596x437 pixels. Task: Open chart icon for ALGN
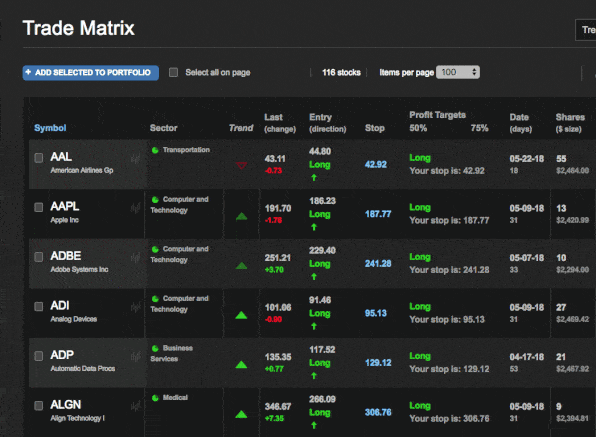point(135,406)
